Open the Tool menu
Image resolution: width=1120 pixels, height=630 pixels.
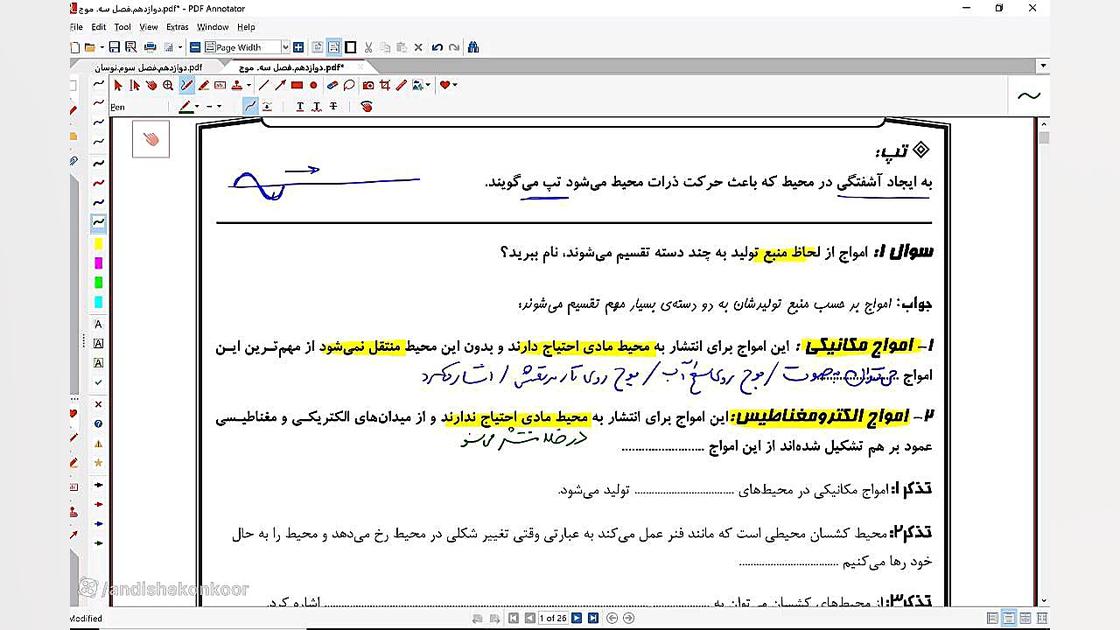pyautogui.click(x=123, y=27)
